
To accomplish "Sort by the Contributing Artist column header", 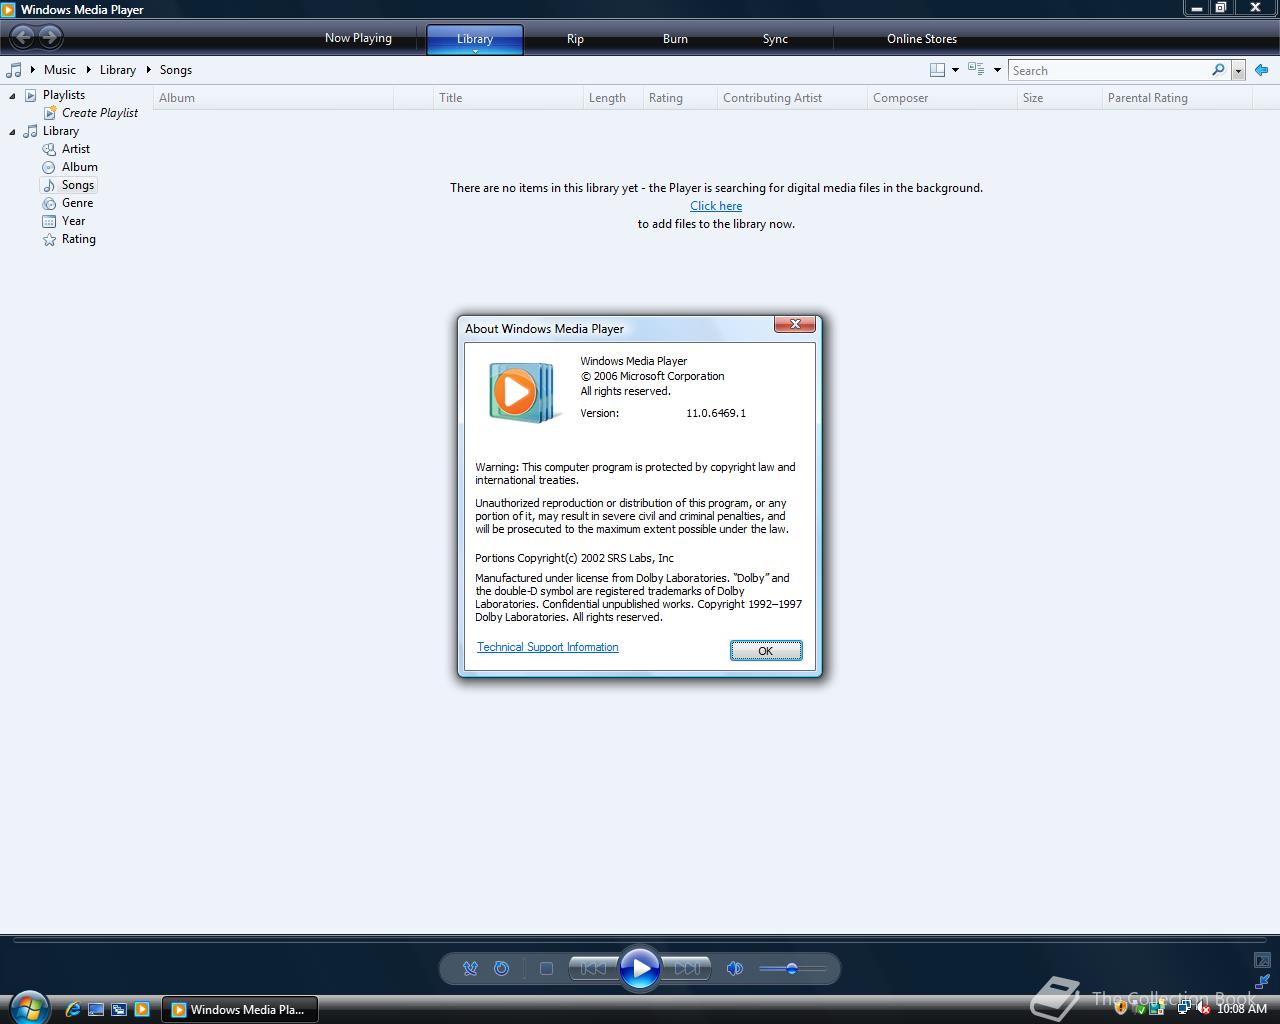I will (792, 98).
